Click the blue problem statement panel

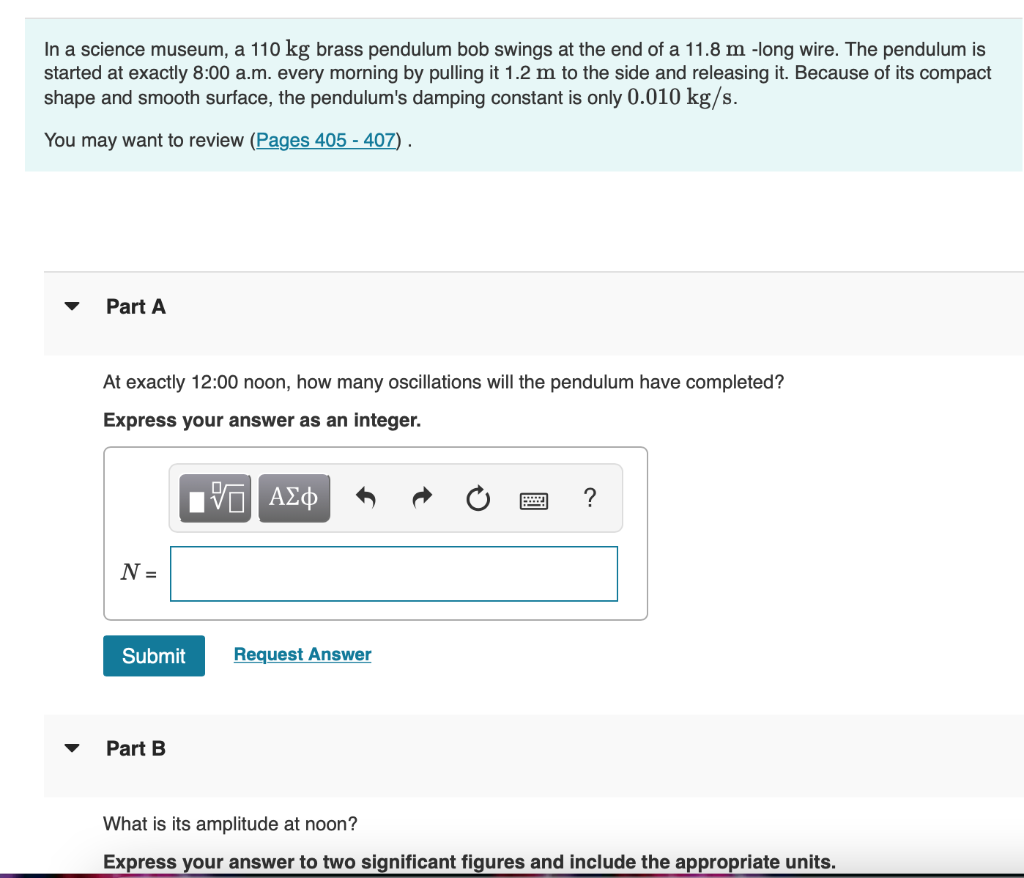pyautogui.click(x=524, y=95)
